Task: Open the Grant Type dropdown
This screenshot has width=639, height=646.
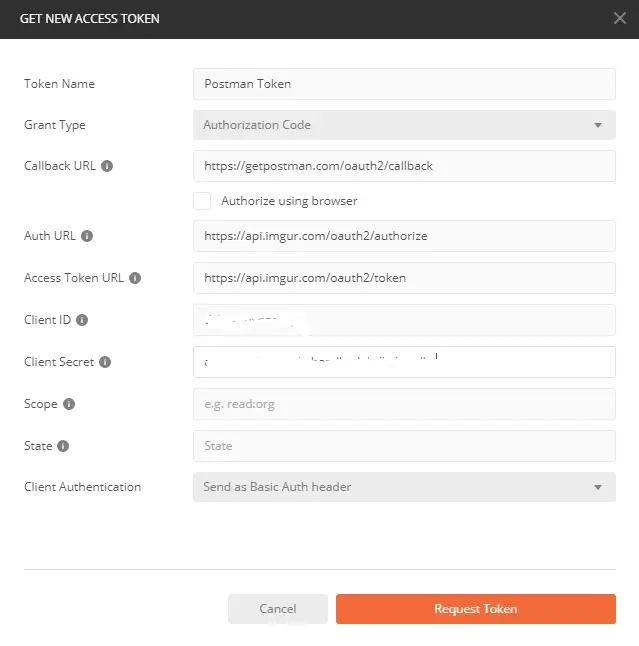Action: pyautogui.click(x=404, y=125)
